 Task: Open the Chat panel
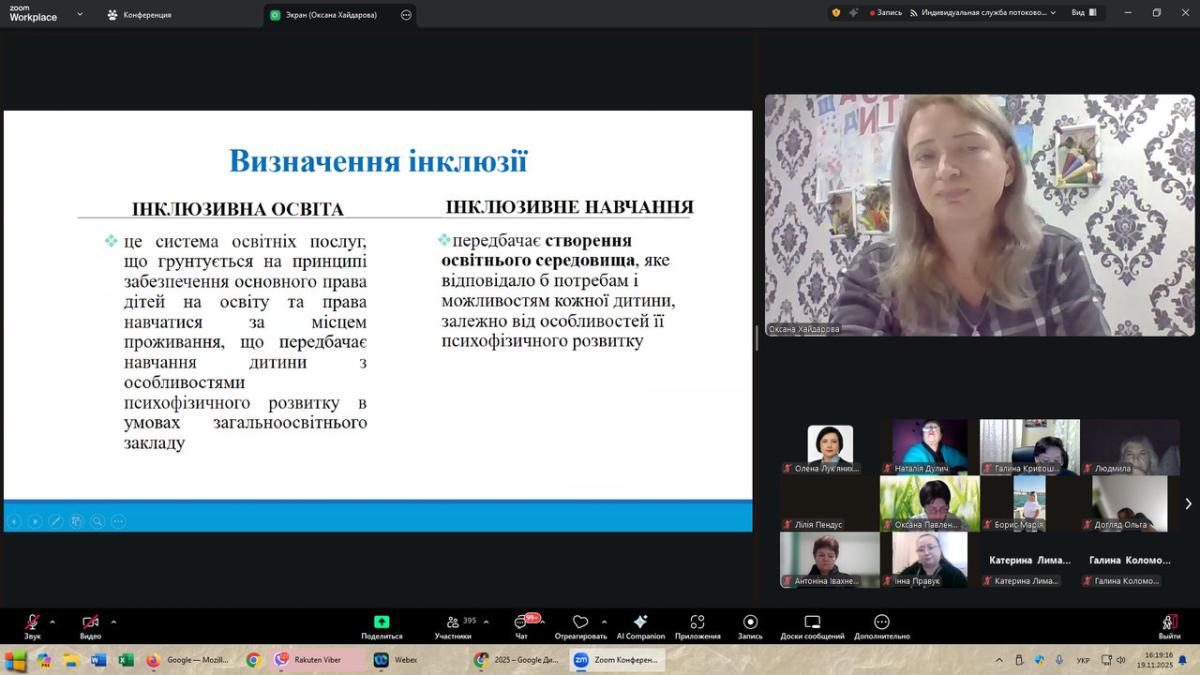(521, 623)
